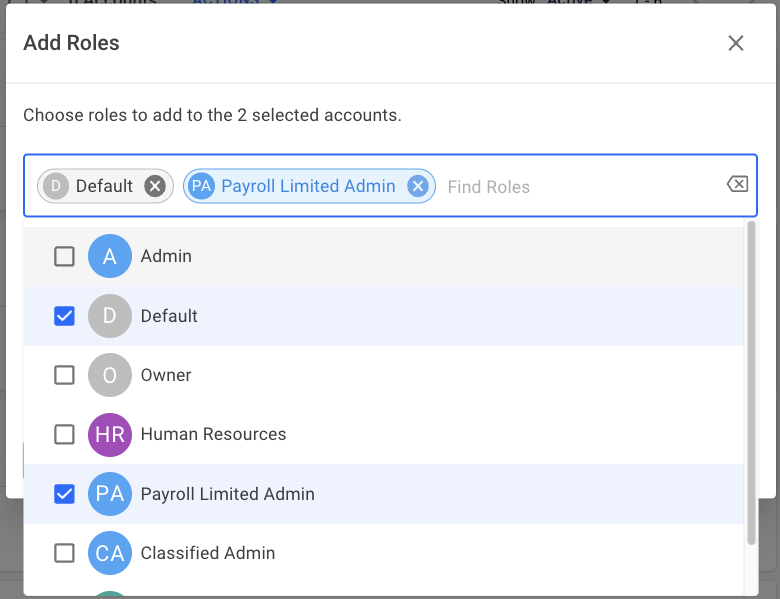Image resolution: width=780 pixels, height=599 pixels.
Task: Uncheck the Payroll Limited Admin checkbox
Action: 64,494
